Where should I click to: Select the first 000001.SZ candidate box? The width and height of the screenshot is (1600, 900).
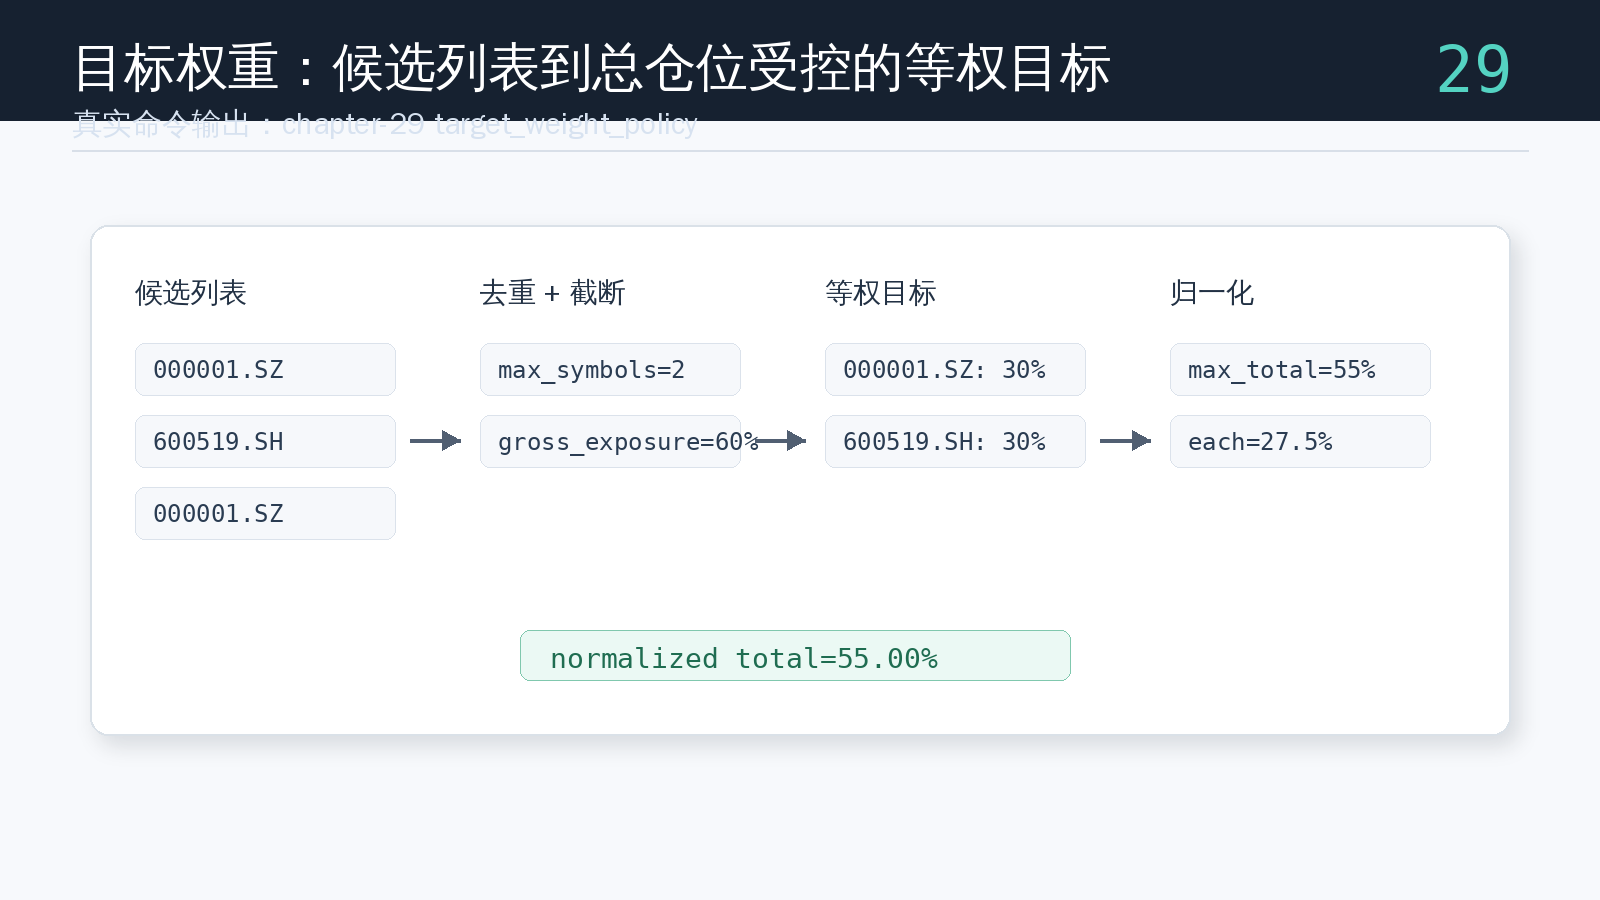click(265, 370)
